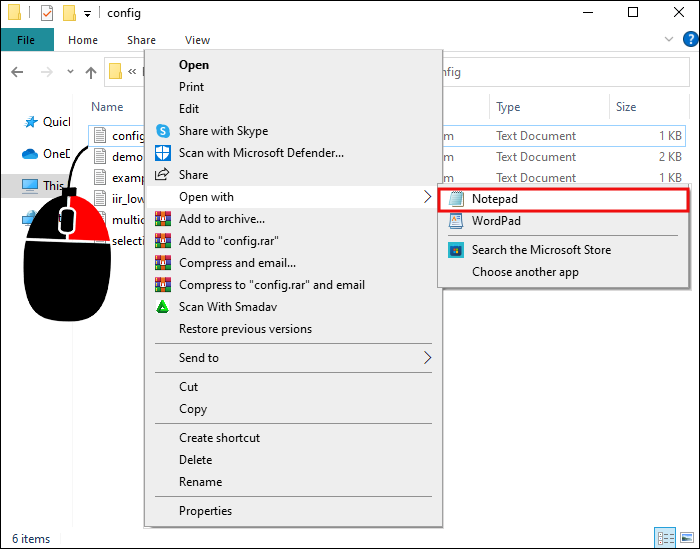Open the File ribbon tab
Screen dimensions: 700x549
click(x=26, y=40)
